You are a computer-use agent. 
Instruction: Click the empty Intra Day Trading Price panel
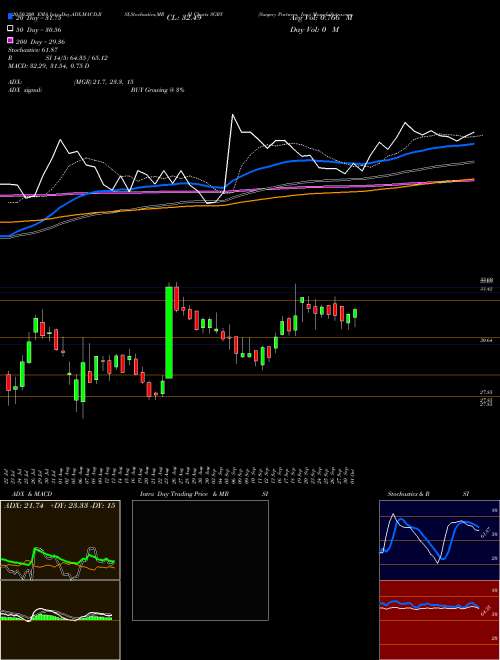pyautogui.click(x=200, y=560)
